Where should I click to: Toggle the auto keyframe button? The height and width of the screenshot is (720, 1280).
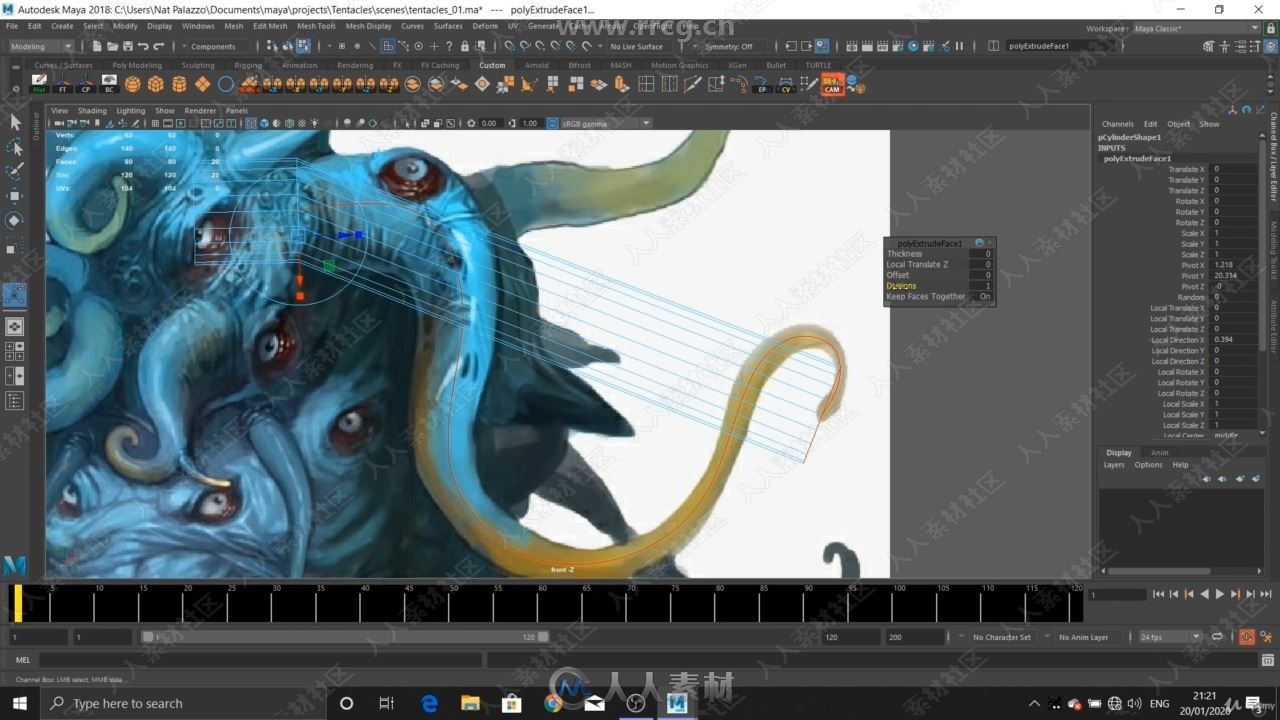coord(1247,637)
